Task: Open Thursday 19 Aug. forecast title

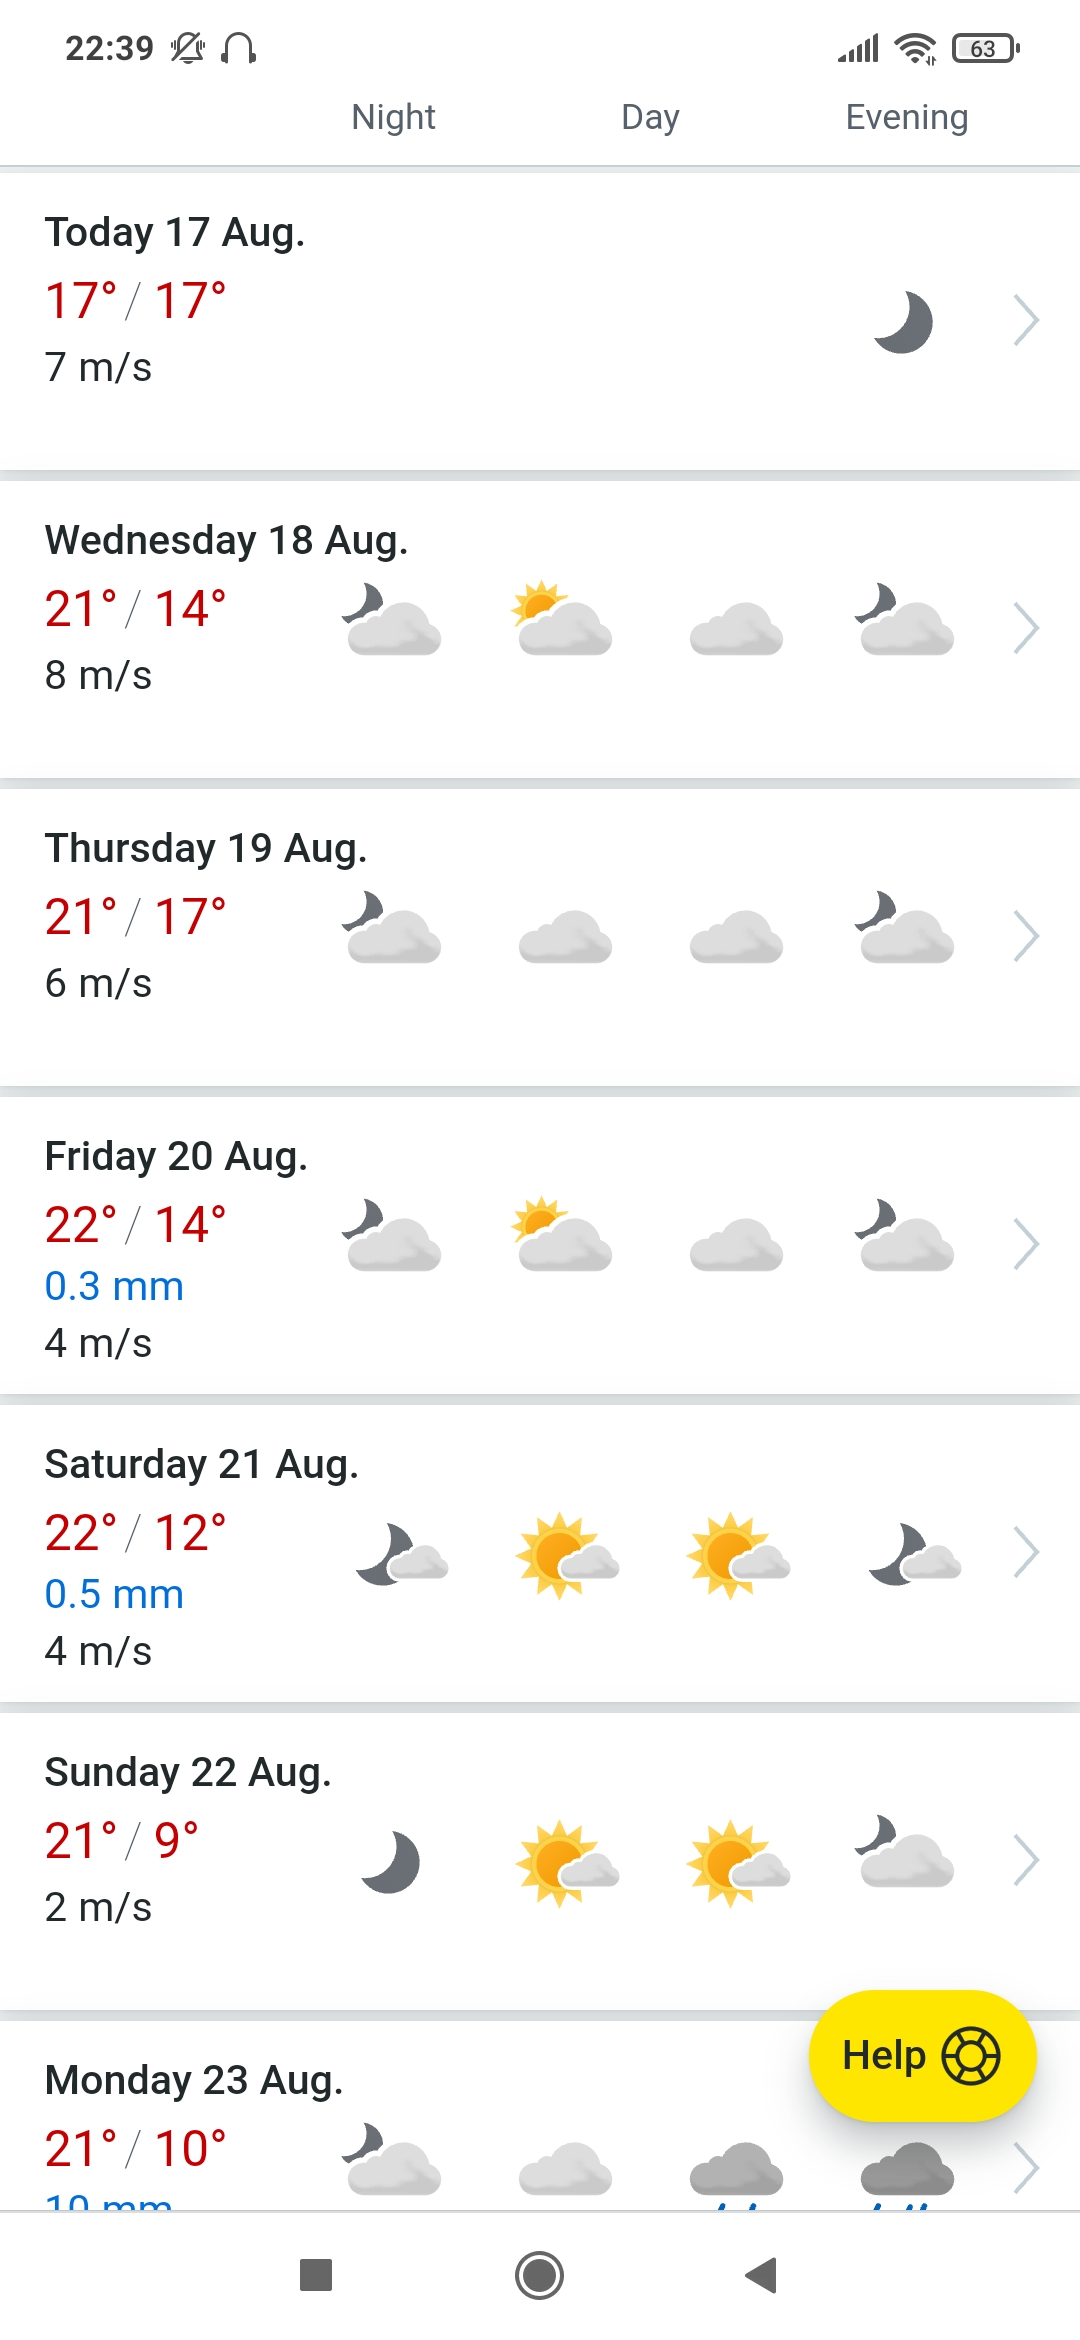Action: coord(206,848)
